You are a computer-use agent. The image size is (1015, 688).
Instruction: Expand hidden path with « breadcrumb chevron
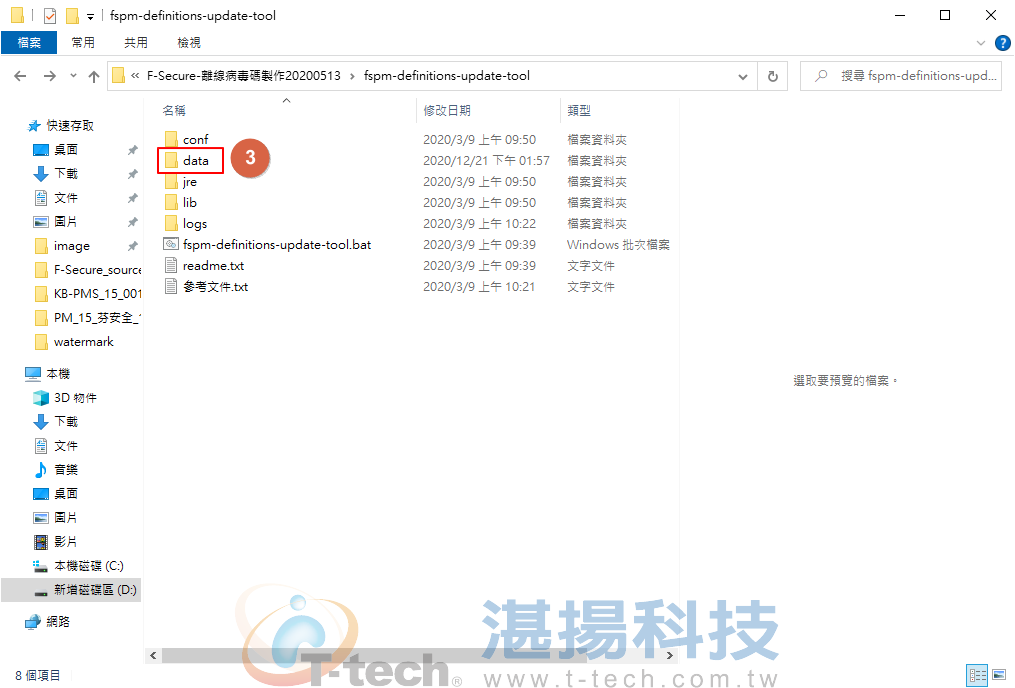135,76
